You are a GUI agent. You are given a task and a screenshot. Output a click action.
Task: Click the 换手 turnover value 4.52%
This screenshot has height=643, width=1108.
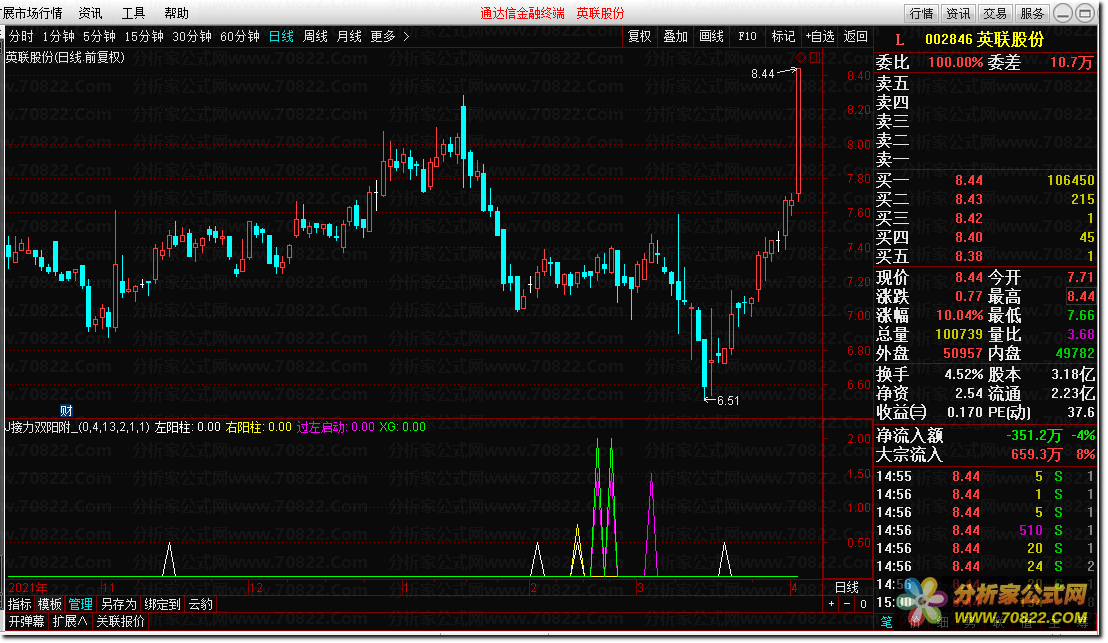pos(964,374)
